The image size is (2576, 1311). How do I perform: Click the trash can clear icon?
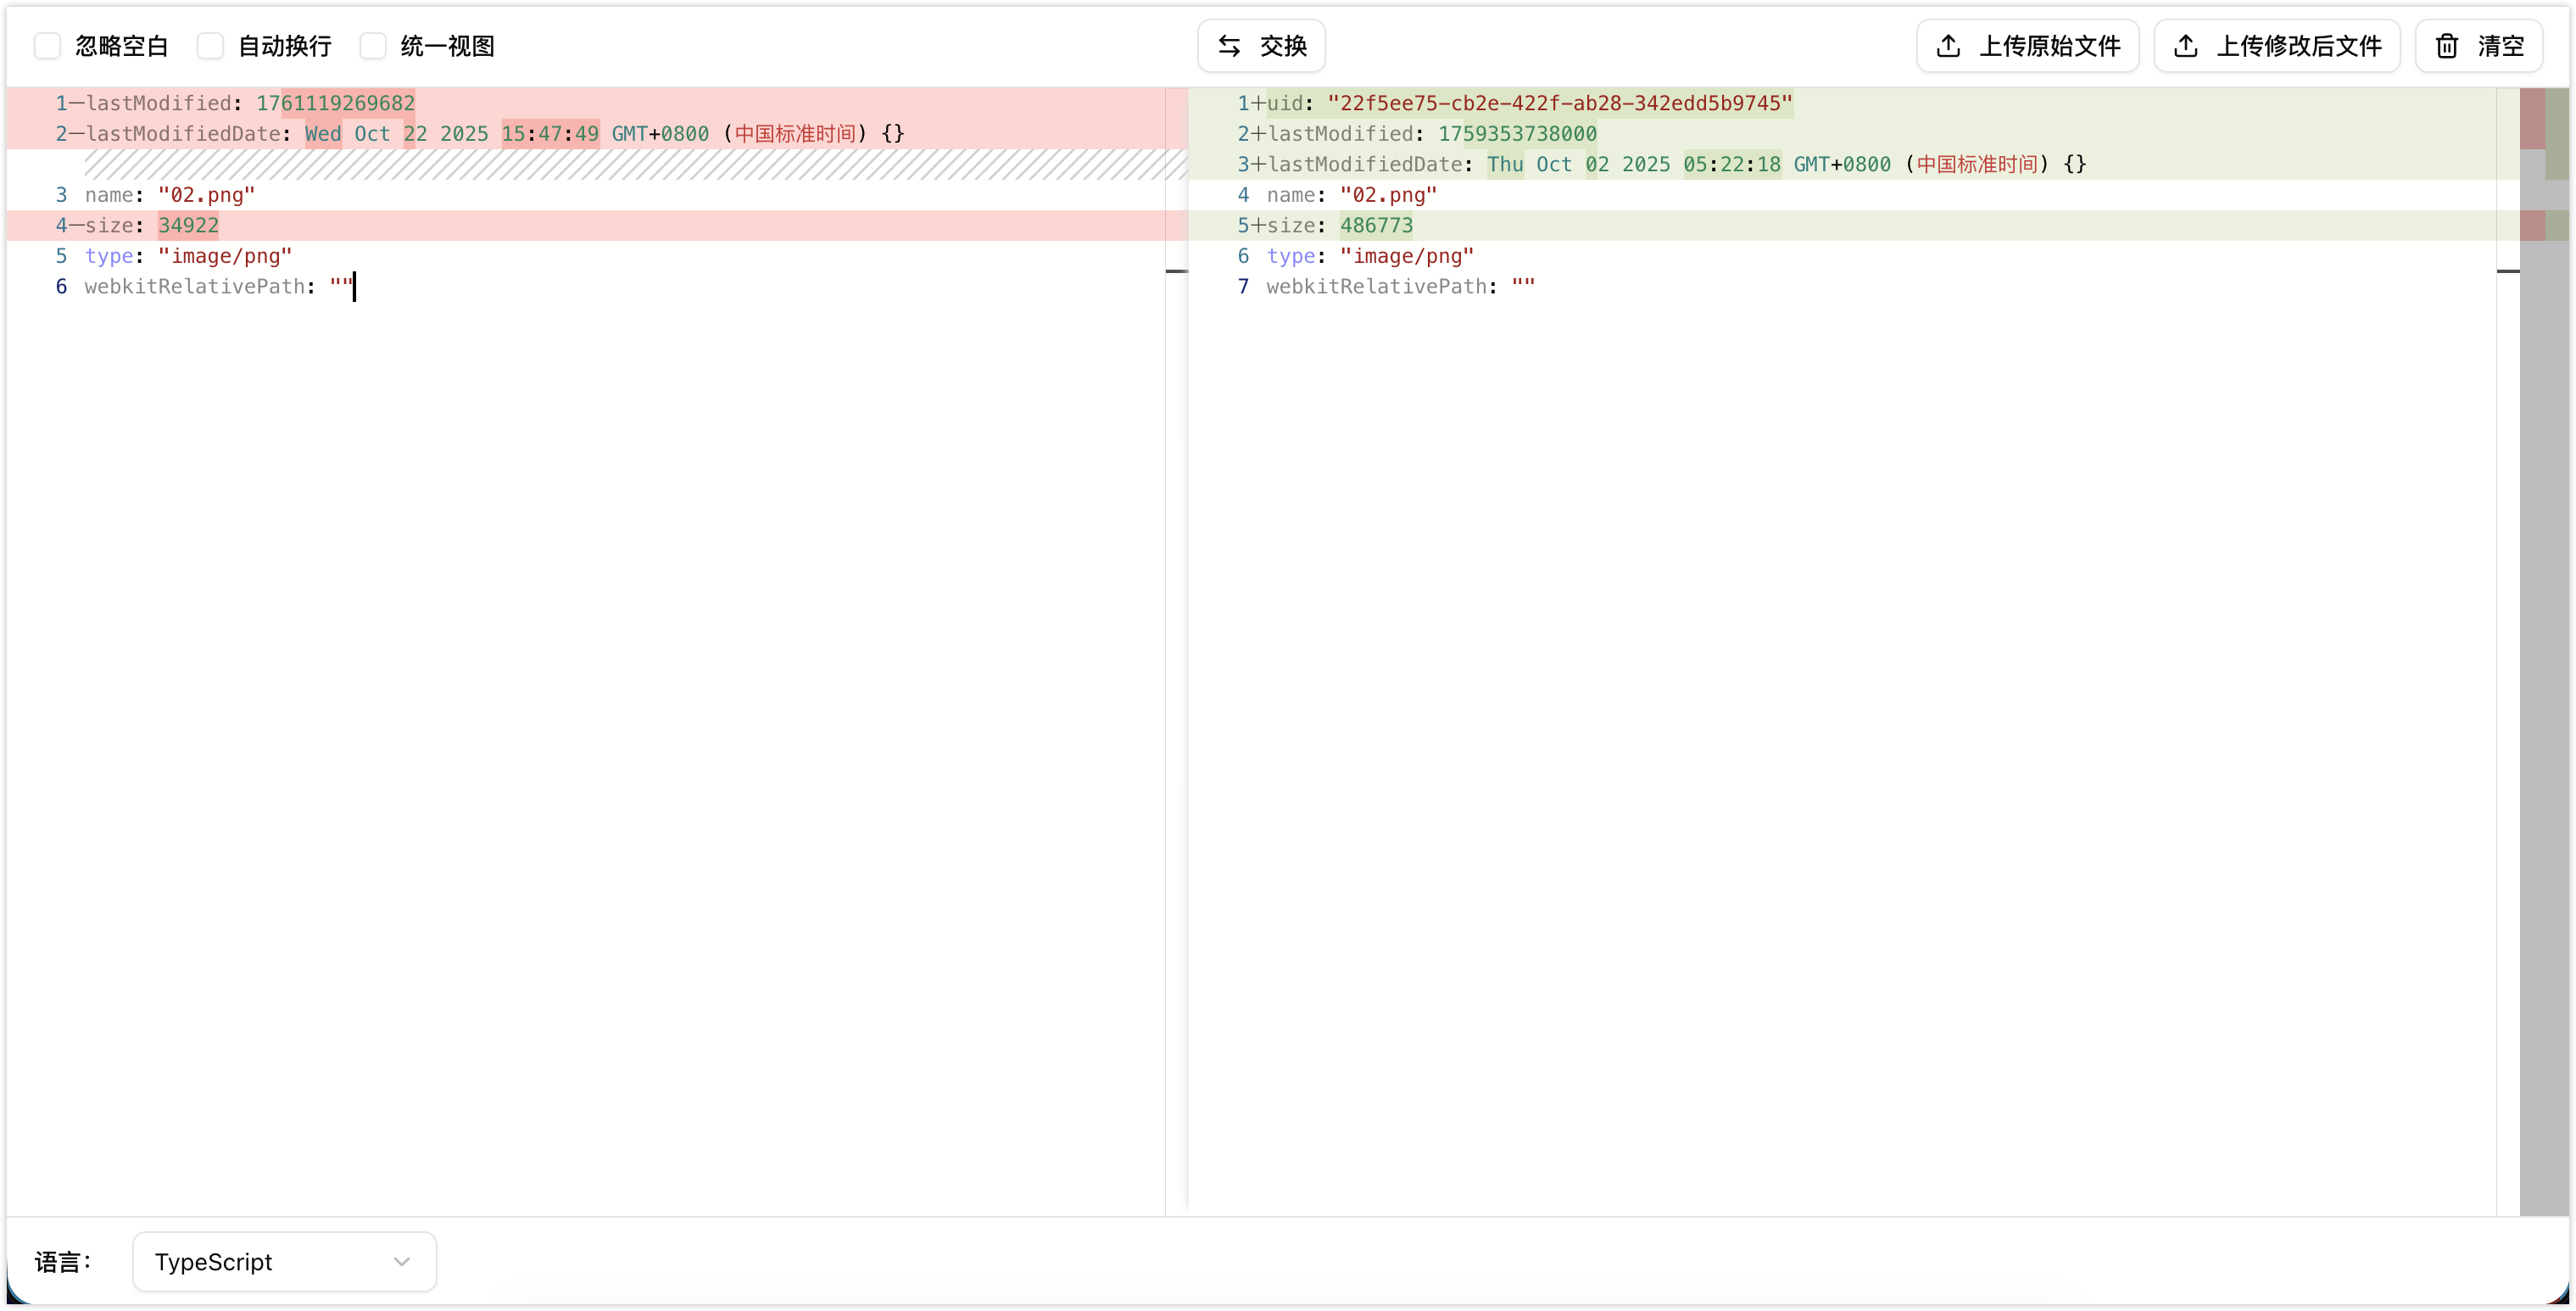tap(2446, 46)
